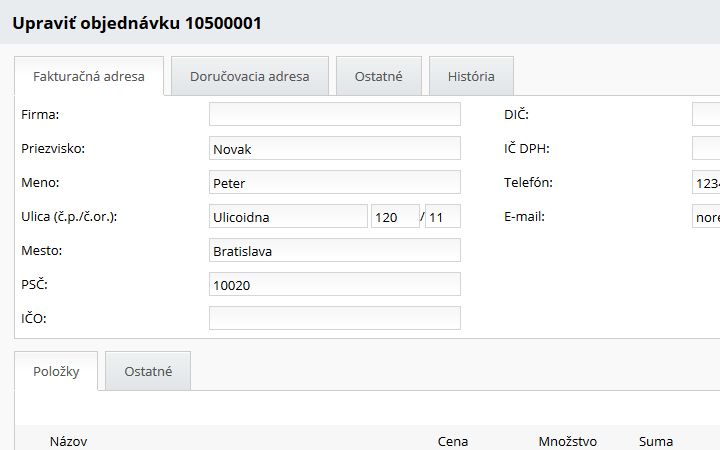The width and height of the screenshot is (720, 450).
Task: Focus the Priezvisko field containing Novak
Action: (334, 148)
